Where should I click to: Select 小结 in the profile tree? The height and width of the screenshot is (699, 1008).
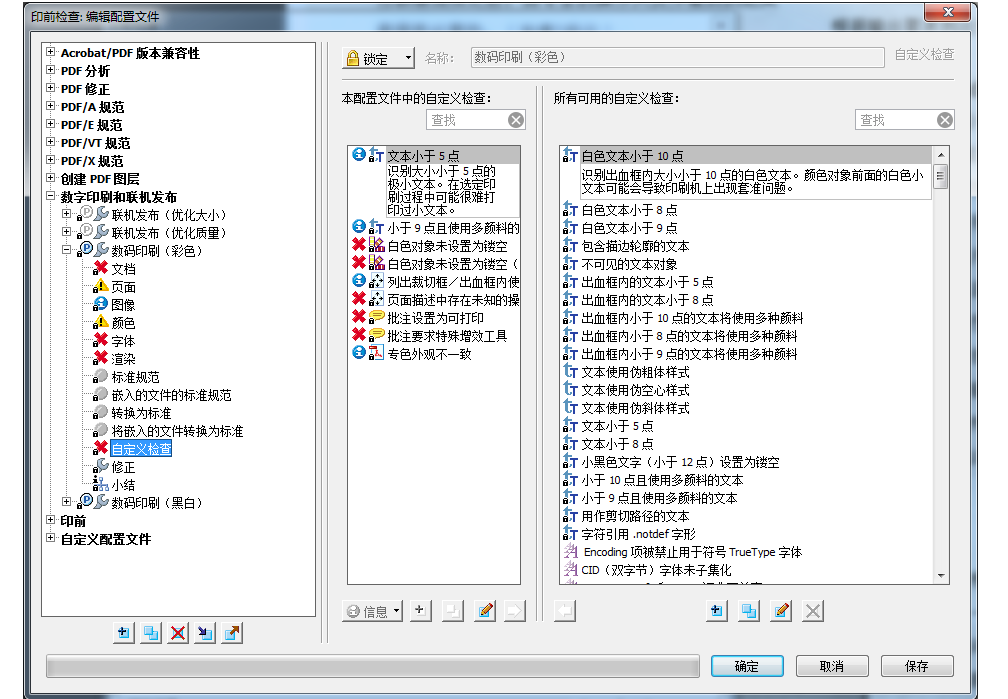pos(123,485)
